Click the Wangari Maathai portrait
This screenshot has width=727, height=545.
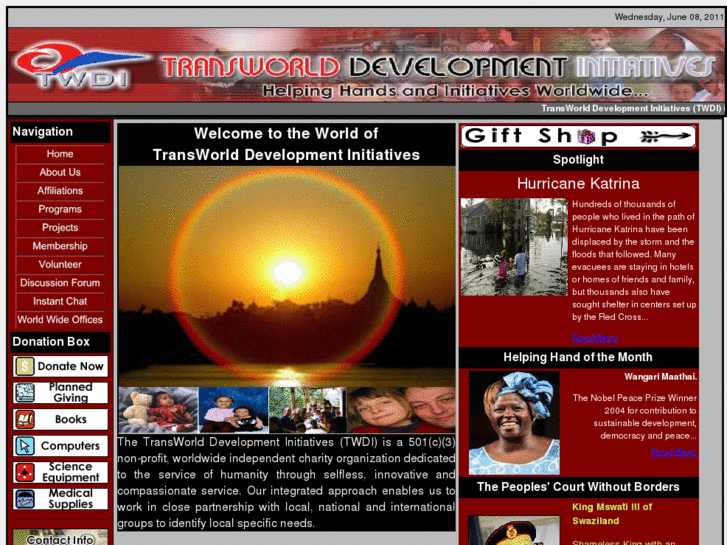coord(514,423)
